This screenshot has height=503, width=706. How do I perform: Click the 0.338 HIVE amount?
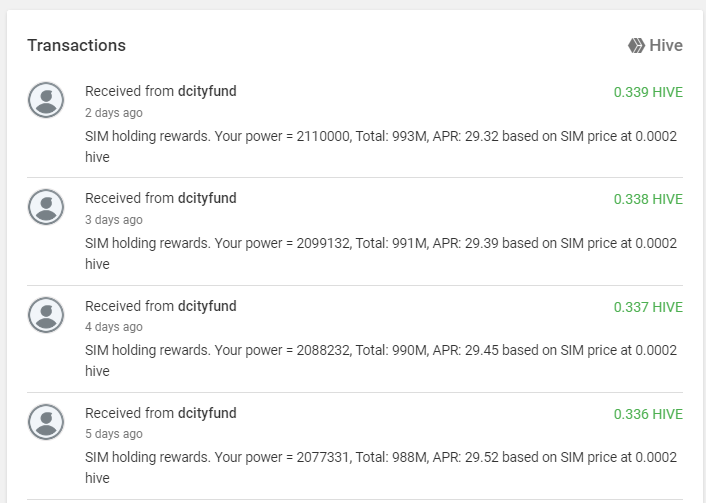(x=648, y=199)
